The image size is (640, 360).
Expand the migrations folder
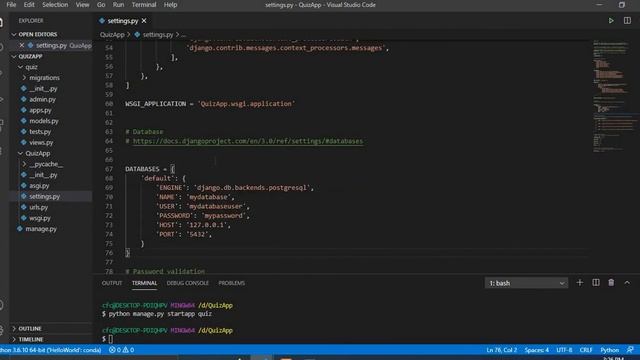44,78
